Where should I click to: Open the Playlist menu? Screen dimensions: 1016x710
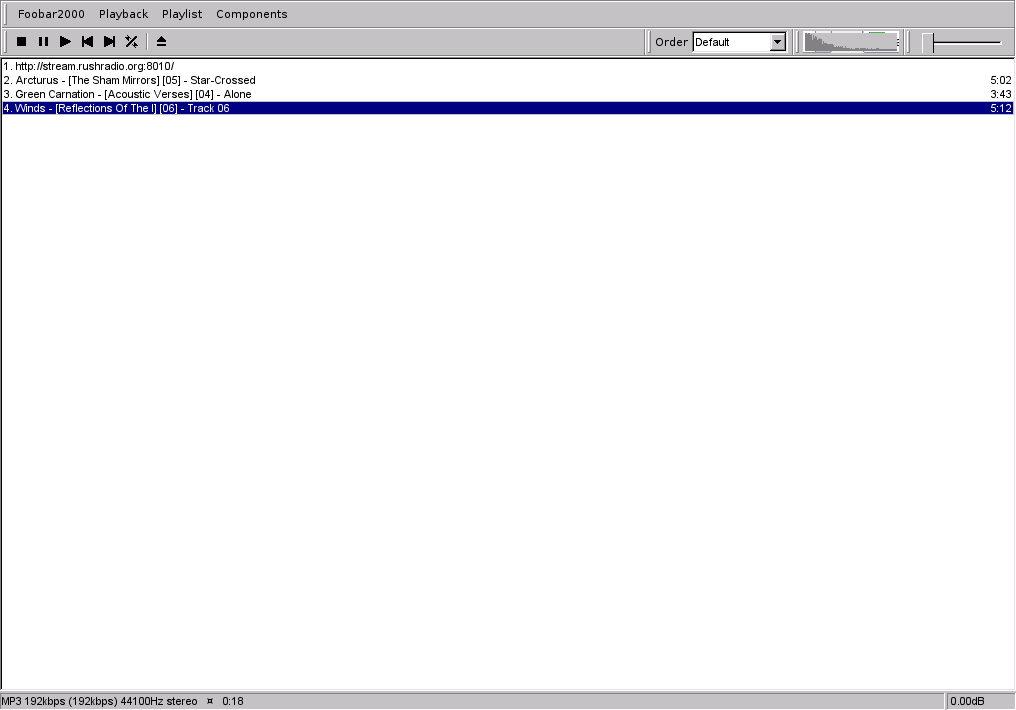tap(181, 13)
